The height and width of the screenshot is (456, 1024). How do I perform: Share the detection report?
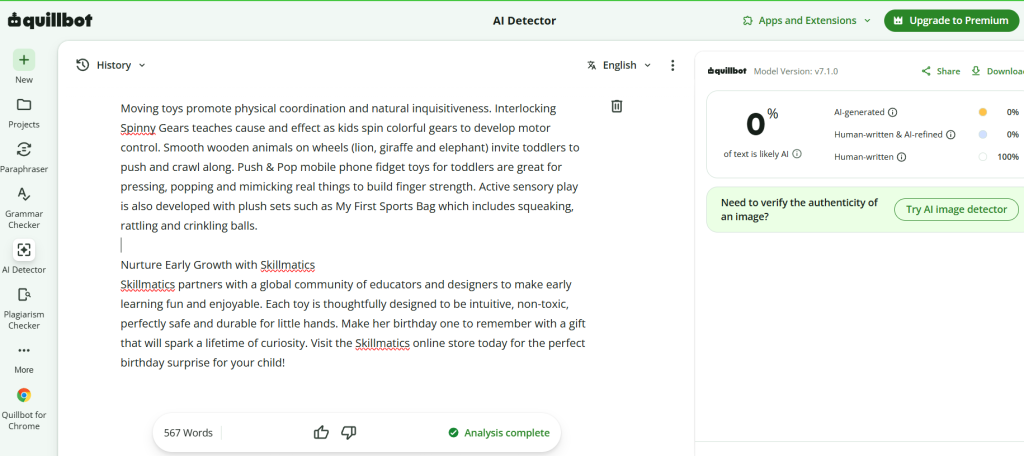click(941, 71)
